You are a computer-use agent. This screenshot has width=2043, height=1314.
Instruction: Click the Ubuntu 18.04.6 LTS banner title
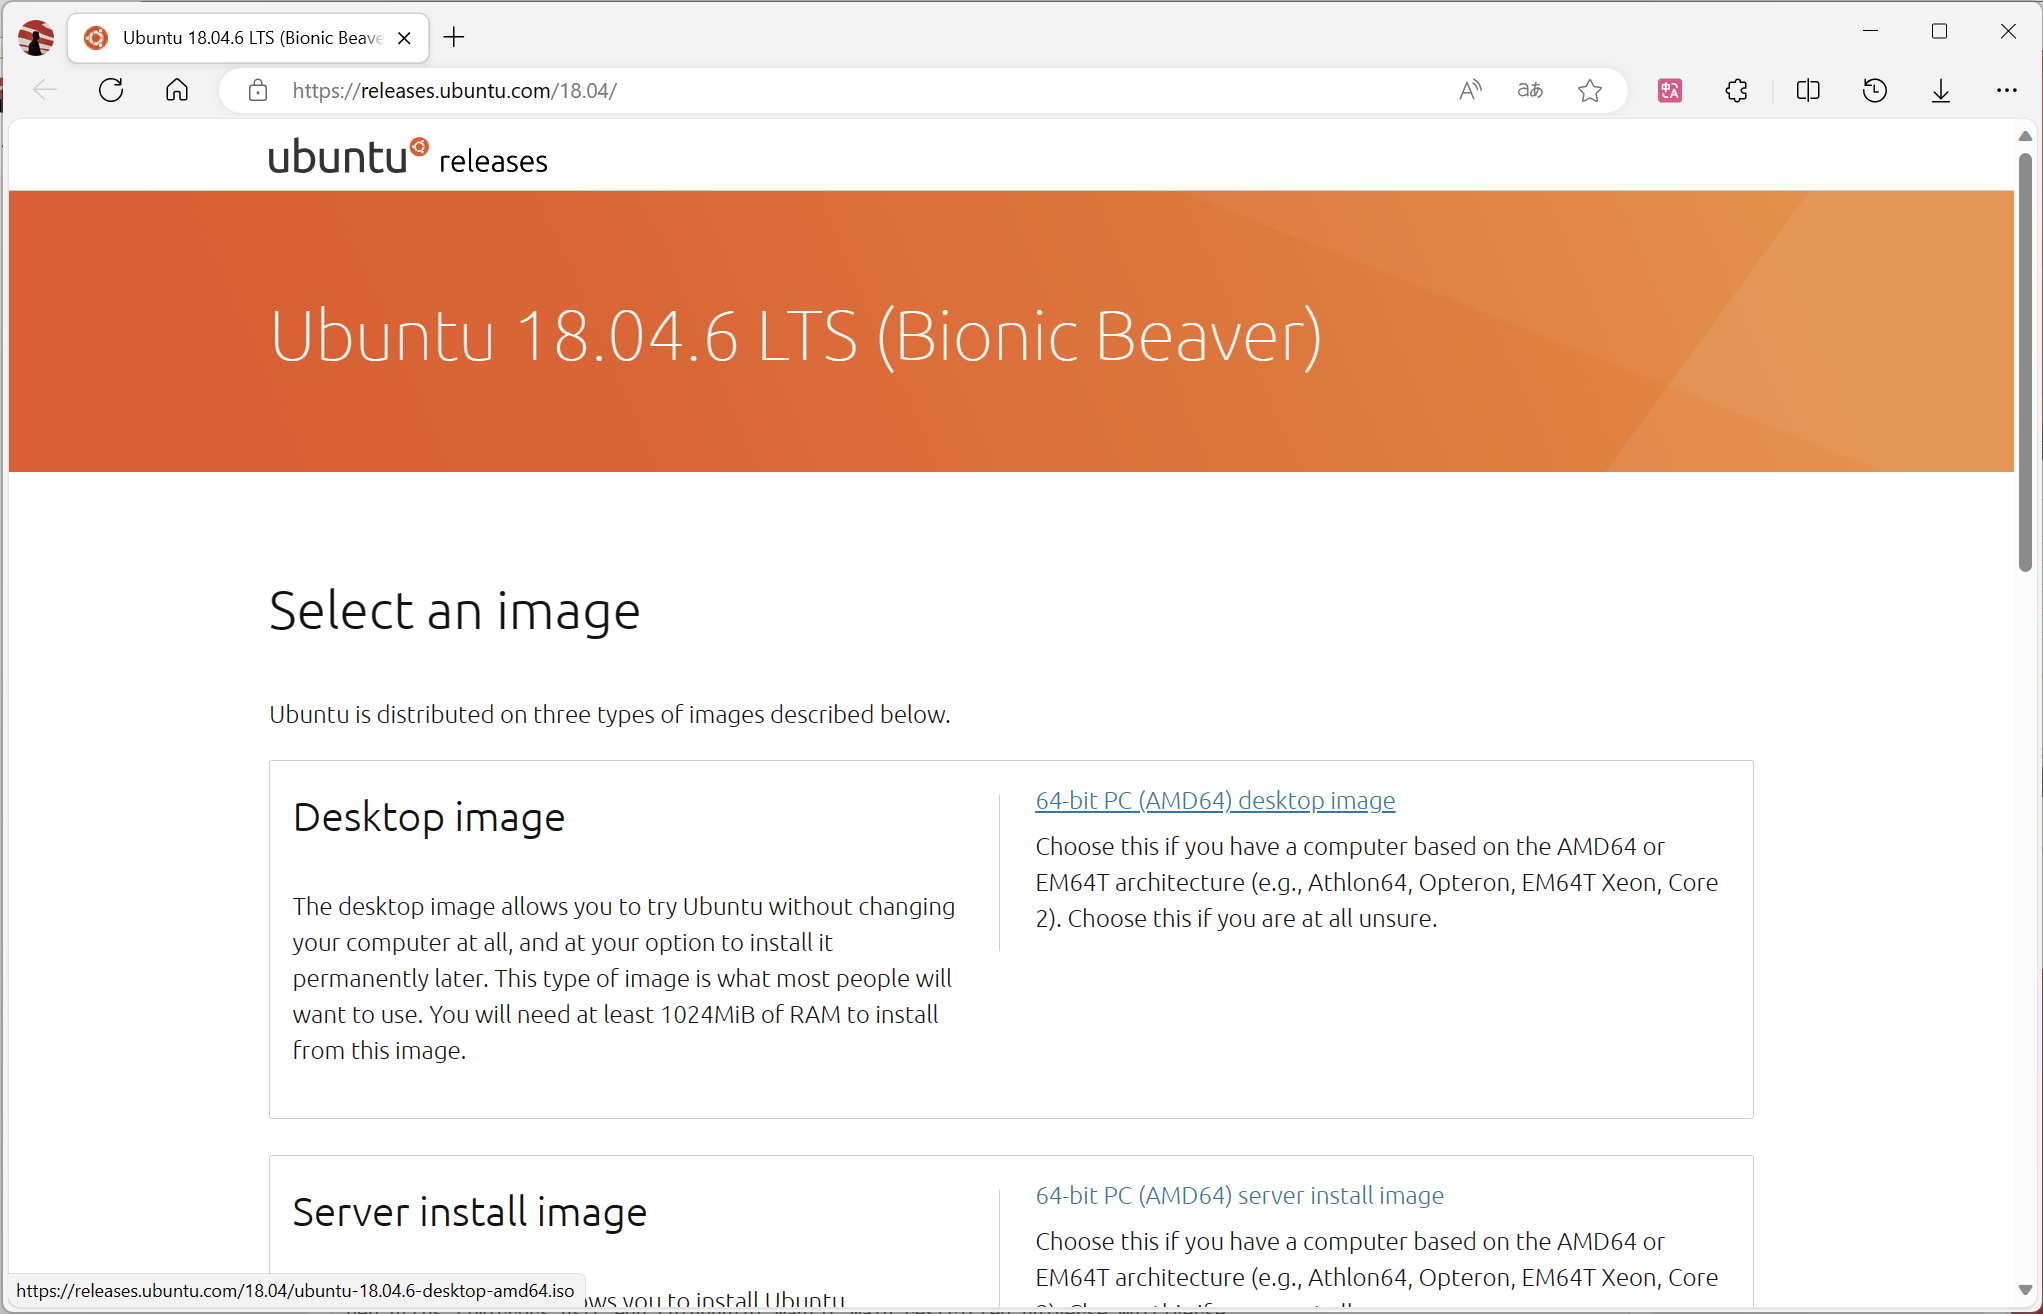[796, 336]
